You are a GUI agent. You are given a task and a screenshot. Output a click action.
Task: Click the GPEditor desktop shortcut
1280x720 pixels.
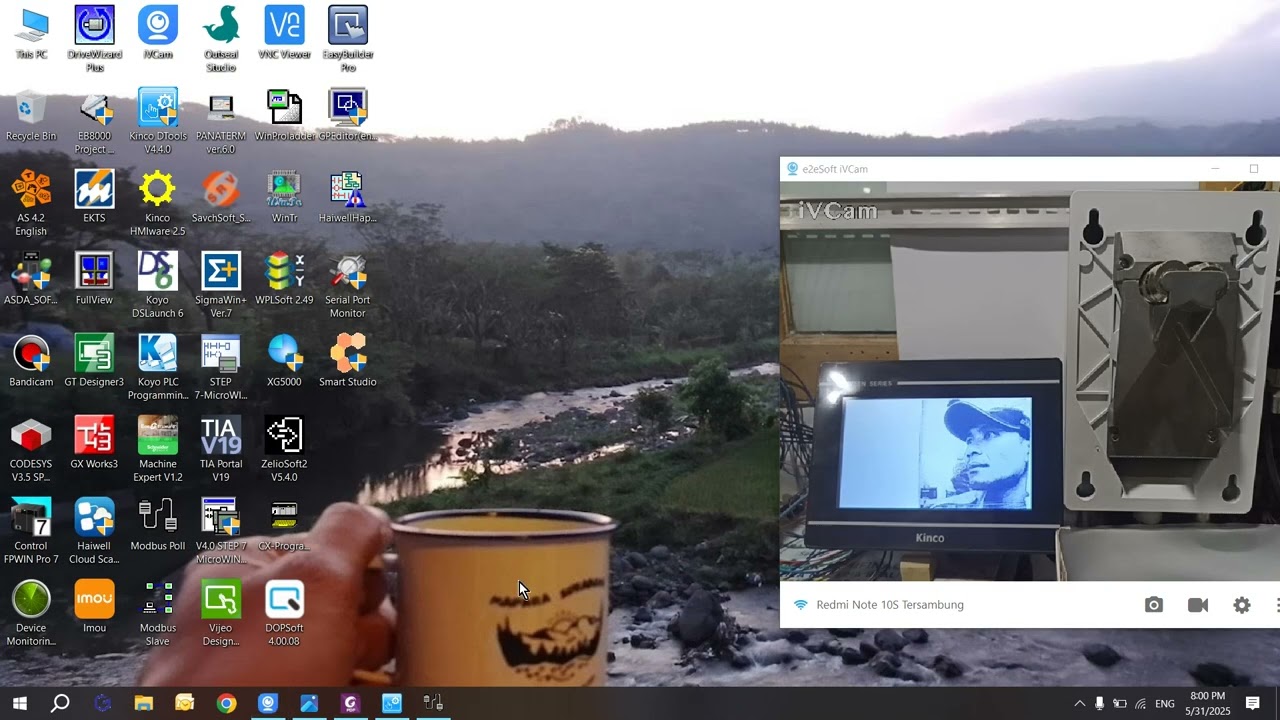pyautogui.click(x=348, y=116)
